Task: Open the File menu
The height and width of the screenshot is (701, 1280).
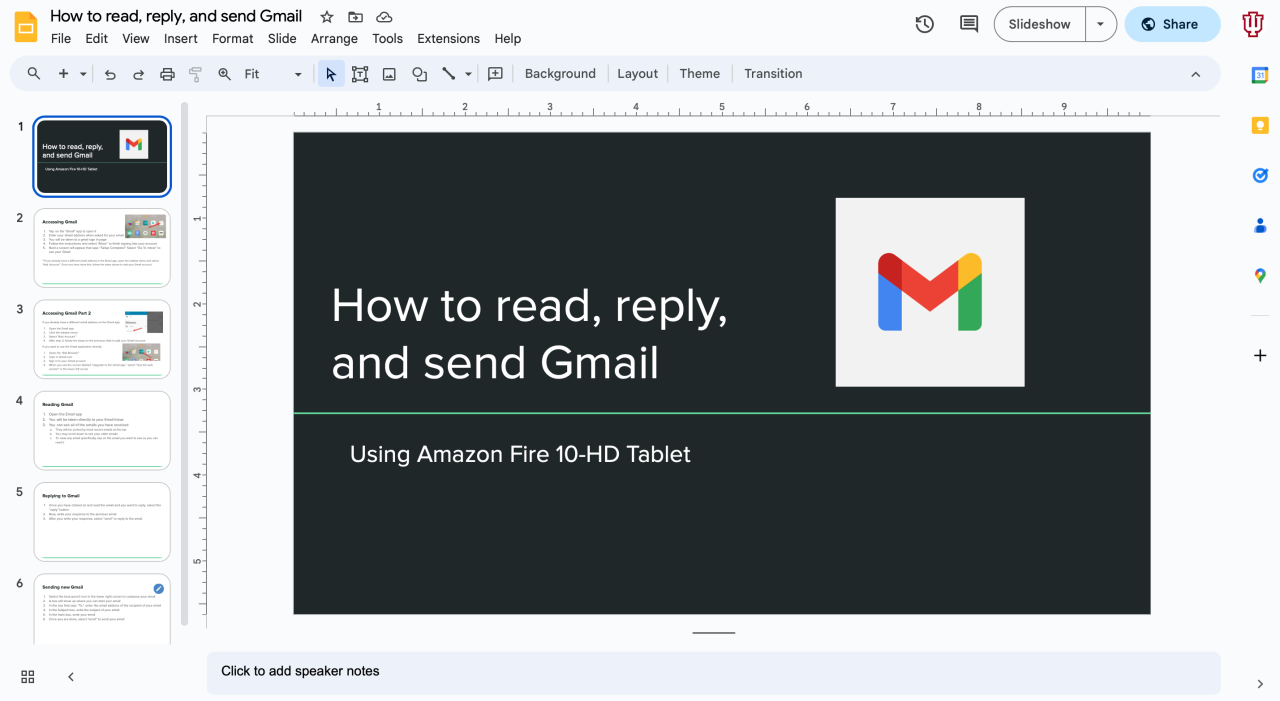Action: (61, 38)
